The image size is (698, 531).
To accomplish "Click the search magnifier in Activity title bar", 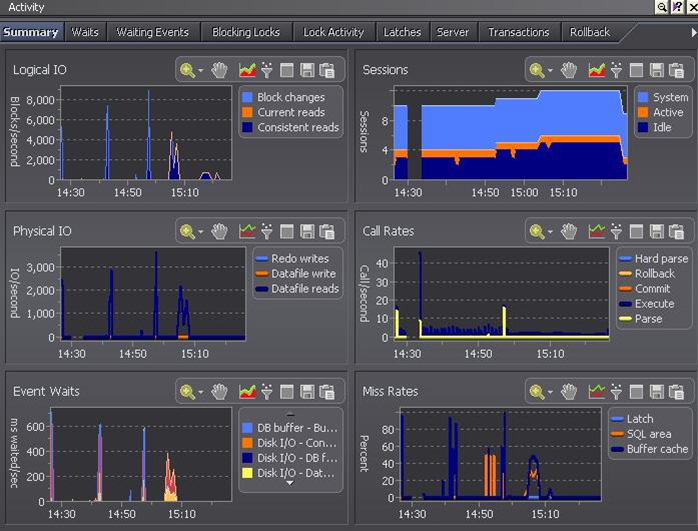I will tap(662, 7).
